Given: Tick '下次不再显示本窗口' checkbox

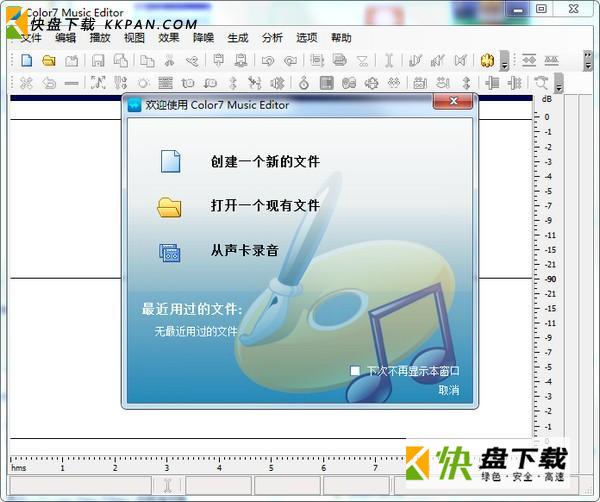Looking at the screenshot, I should 355,371.
